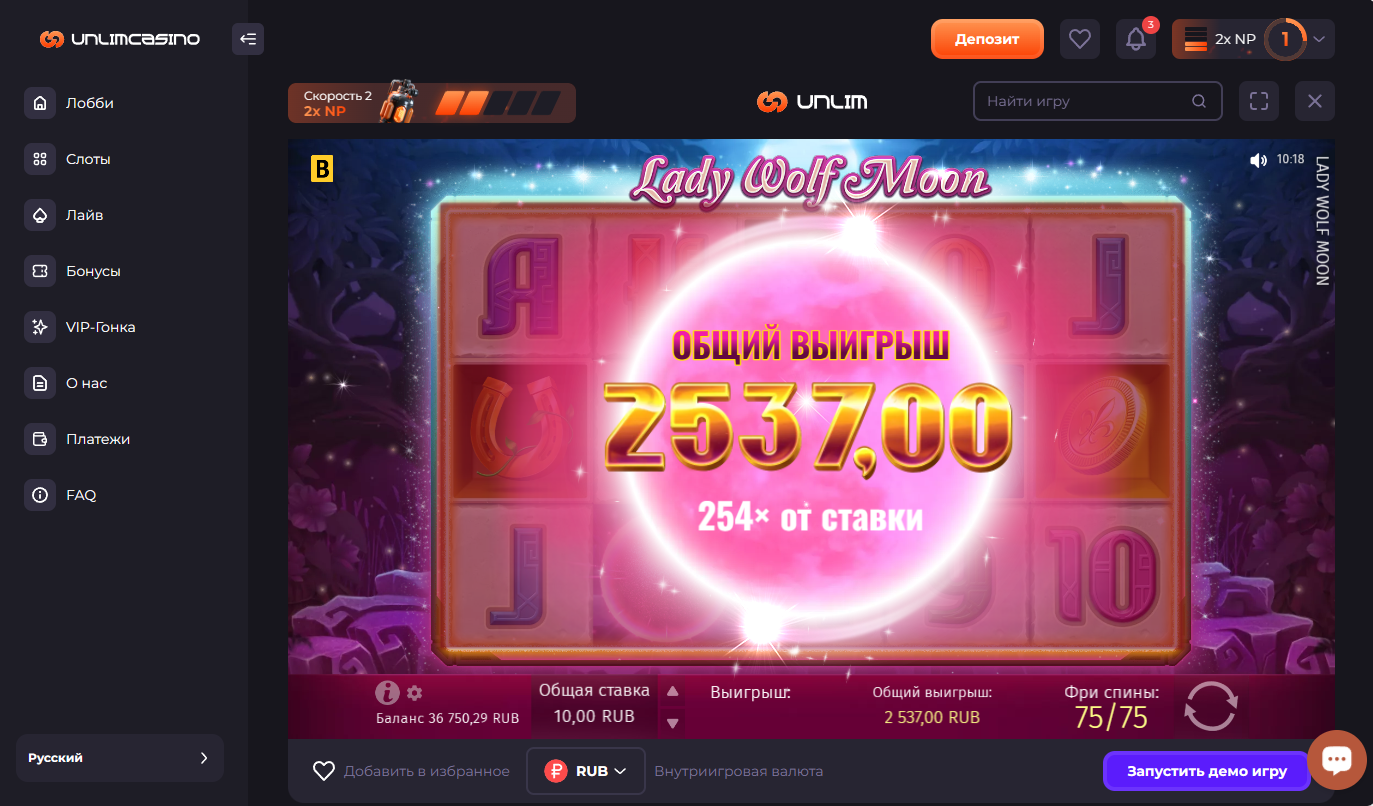
Task: Switch the game to fullscreen mode
Action: 1259,101
